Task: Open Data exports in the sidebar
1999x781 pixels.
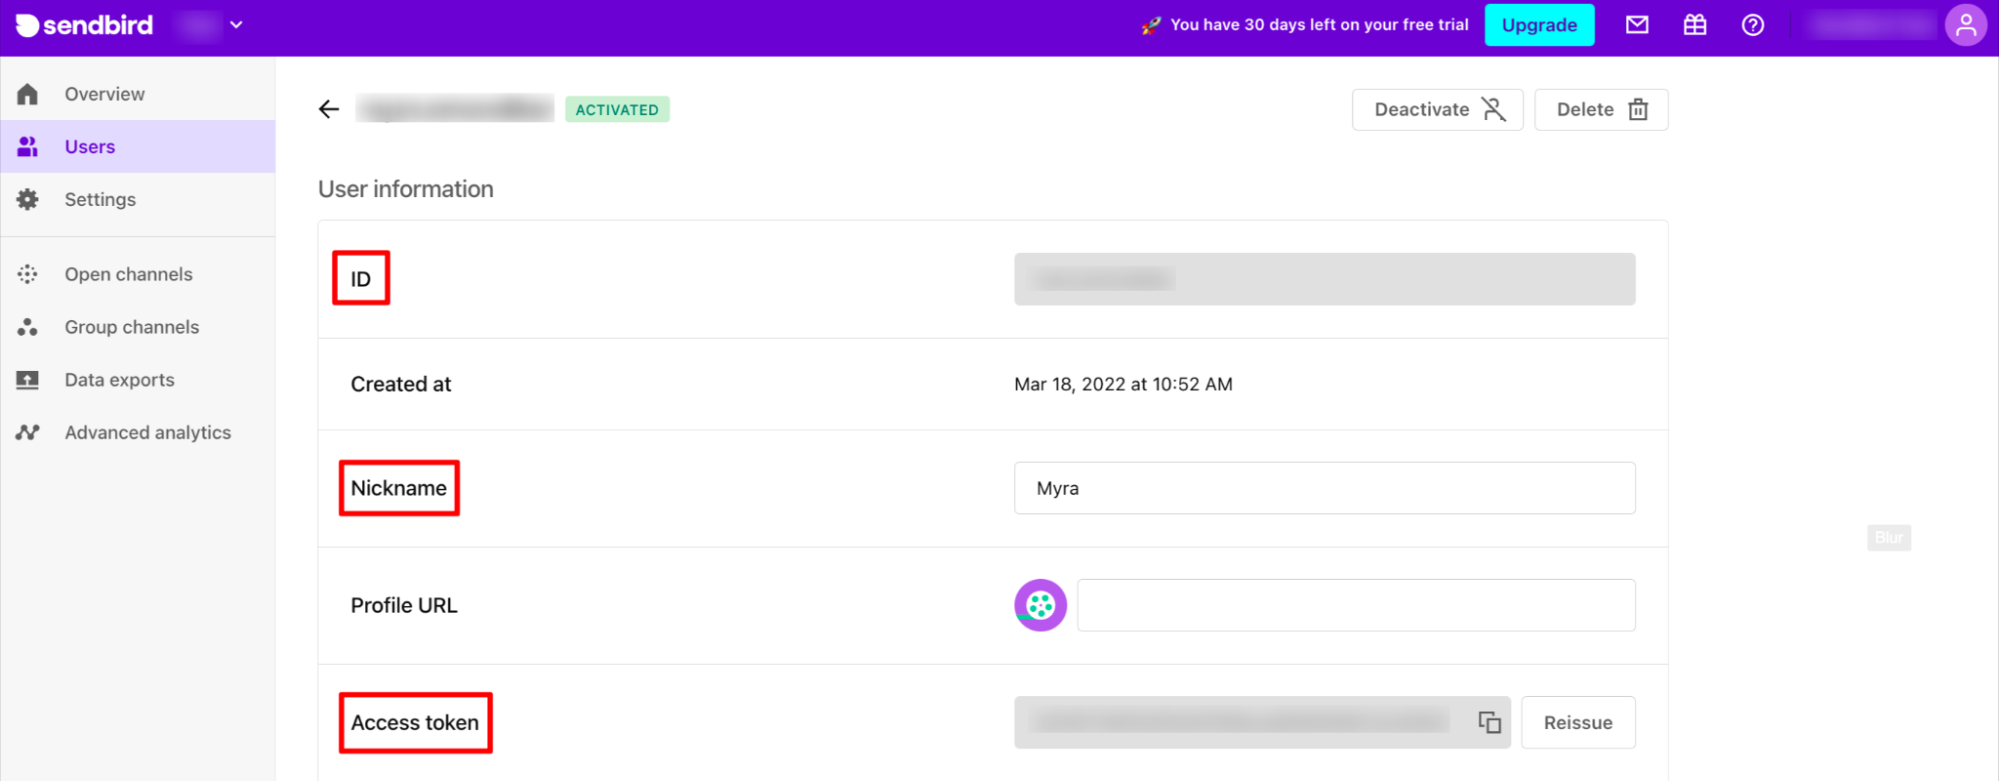Action: [x=120, y=380]
